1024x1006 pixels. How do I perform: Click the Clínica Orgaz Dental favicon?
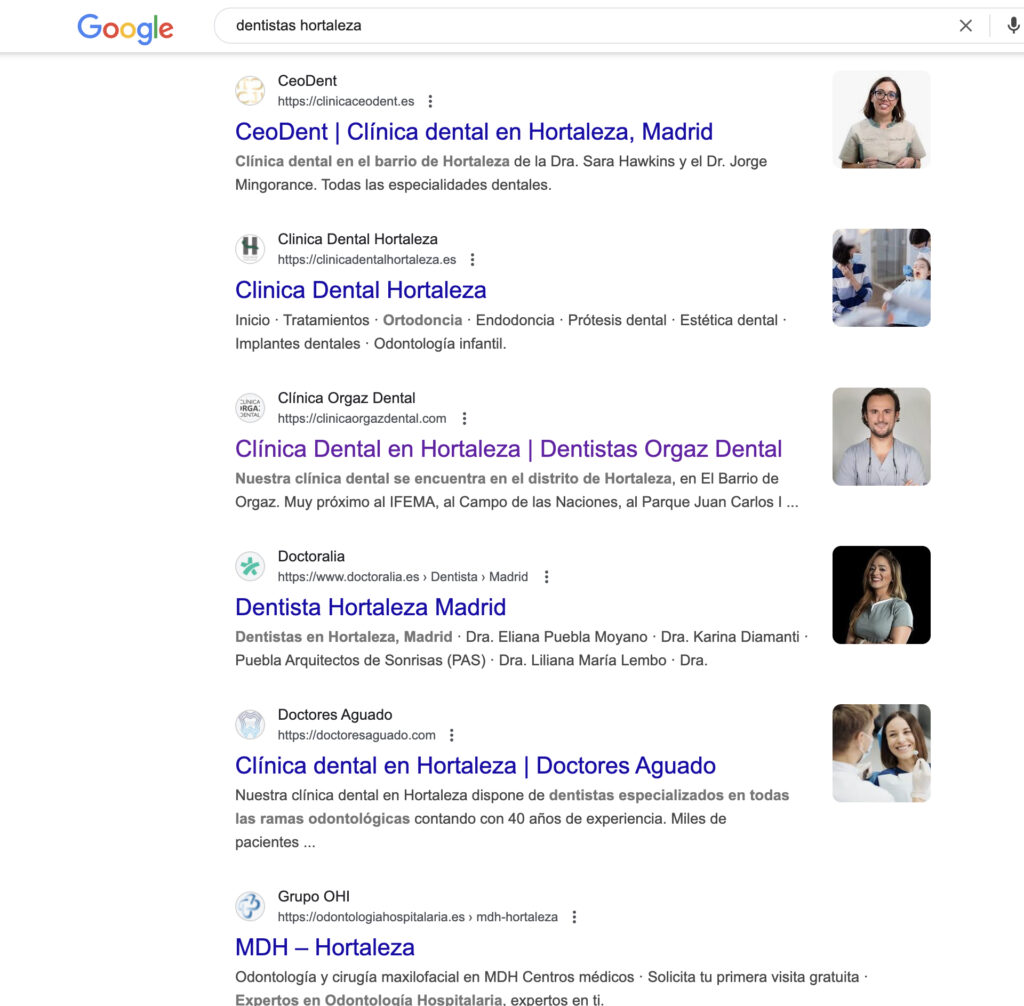point(250,408)
